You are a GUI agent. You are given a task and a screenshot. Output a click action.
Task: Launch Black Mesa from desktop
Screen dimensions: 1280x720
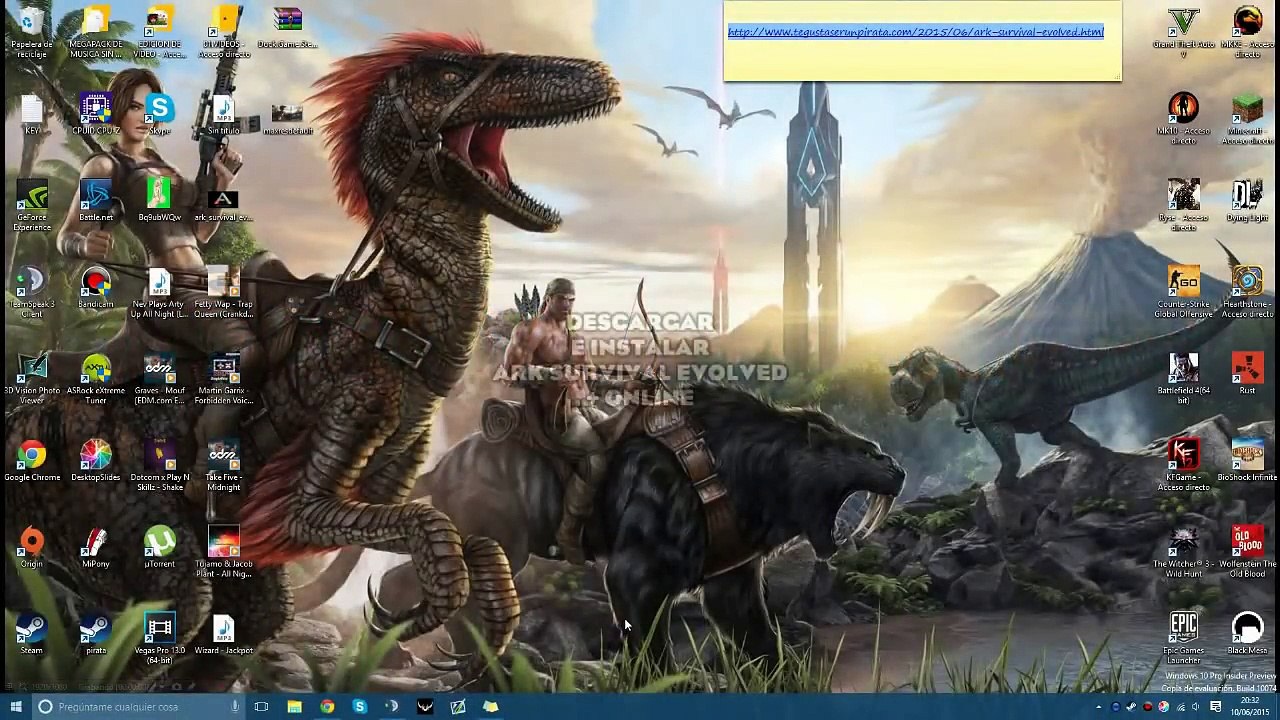pyautogui.click(x=1247, y=635)
